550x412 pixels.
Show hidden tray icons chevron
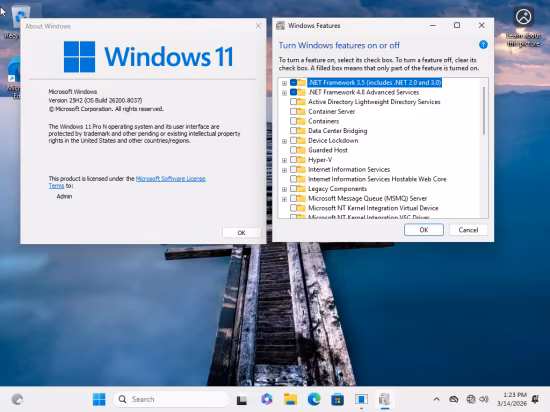(436, 399)
